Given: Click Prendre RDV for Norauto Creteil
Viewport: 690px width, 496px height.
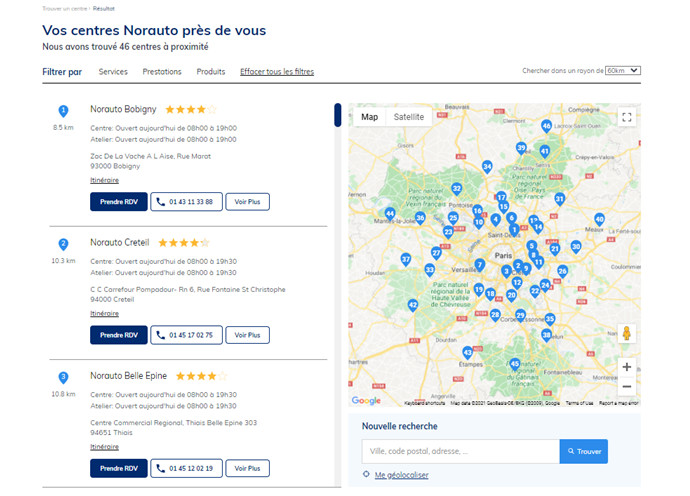Looking at the screenshot, I should (119, 335).
